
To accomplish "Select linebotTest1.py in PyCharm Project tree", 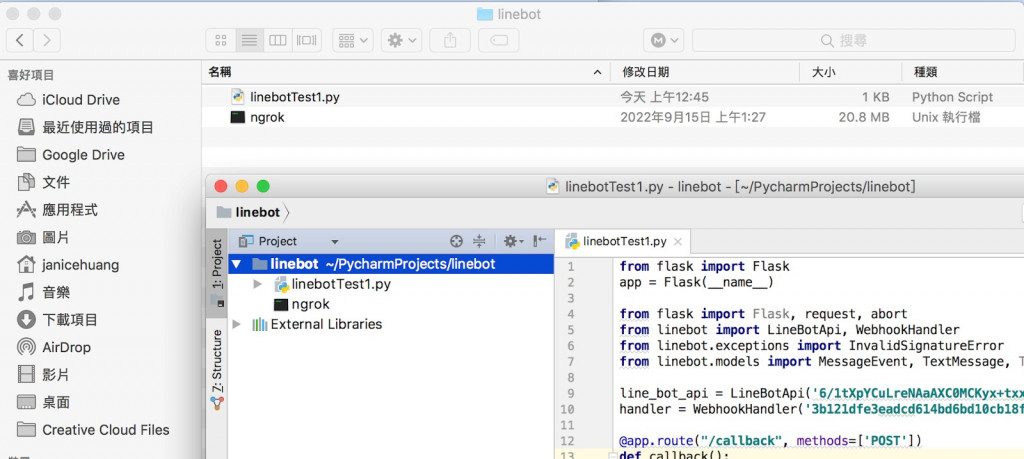I will tap(332, 285).
